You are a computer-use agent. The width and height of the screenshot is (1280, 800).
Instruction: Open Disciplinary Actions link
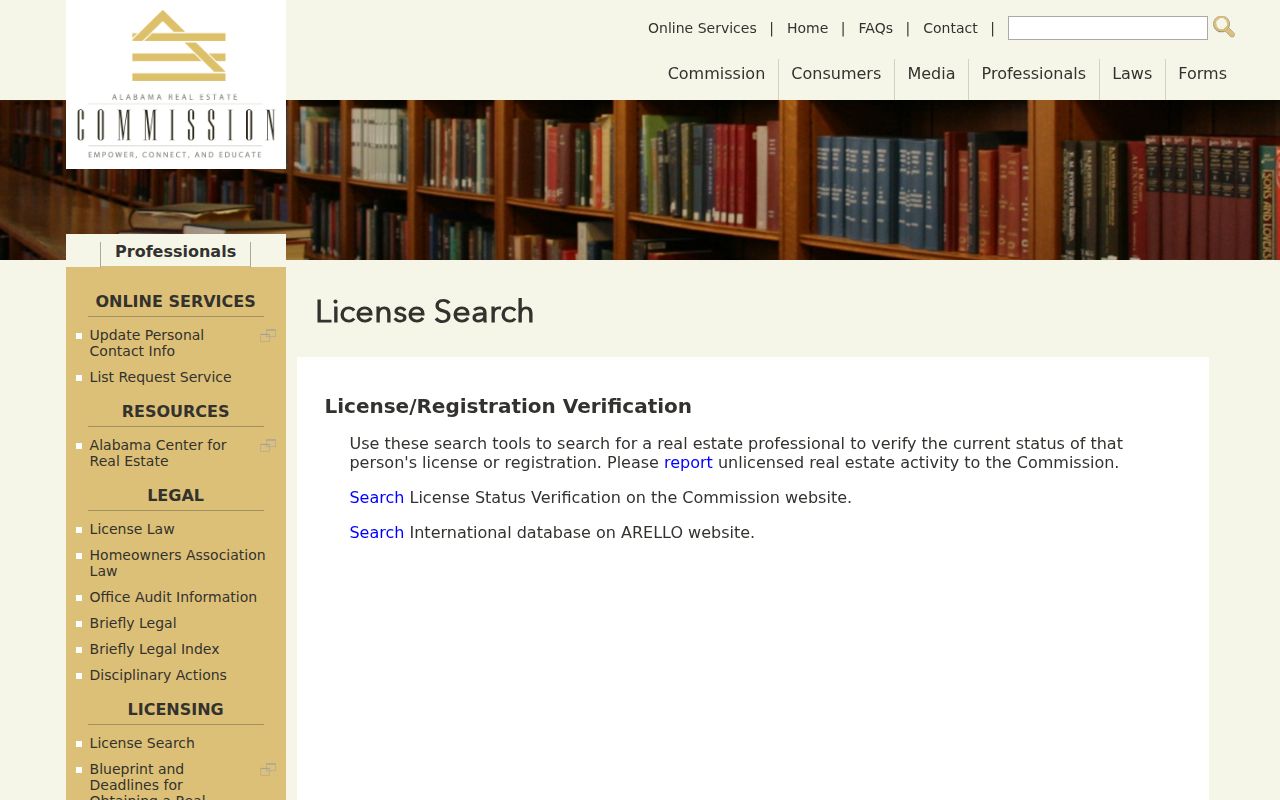click(158, 675)
